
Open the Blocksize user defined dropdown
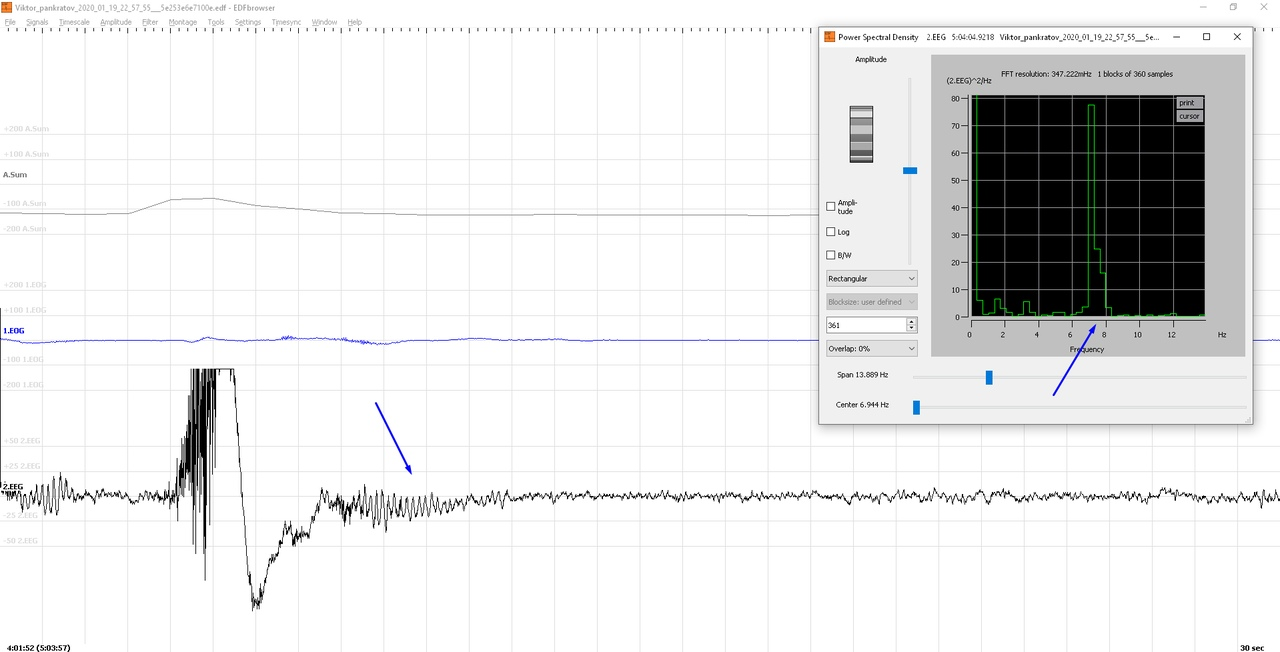pos(872,302)
